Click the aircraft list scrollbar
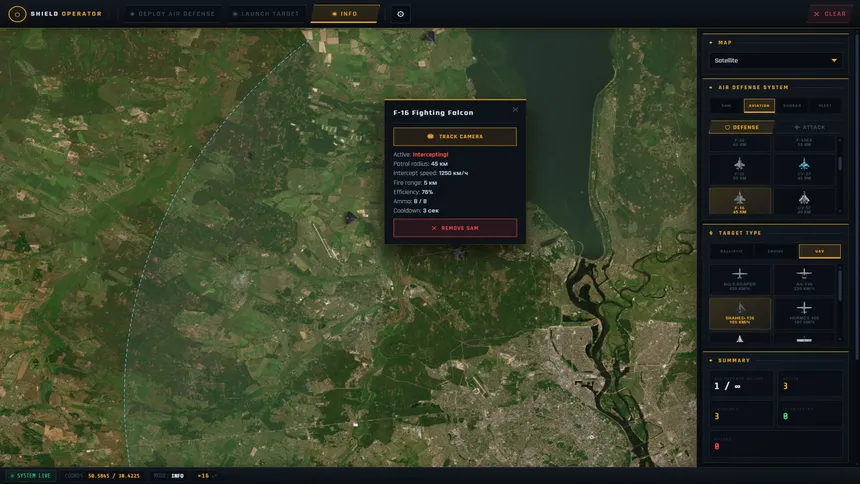860x484 pixels. pos(840,164)
